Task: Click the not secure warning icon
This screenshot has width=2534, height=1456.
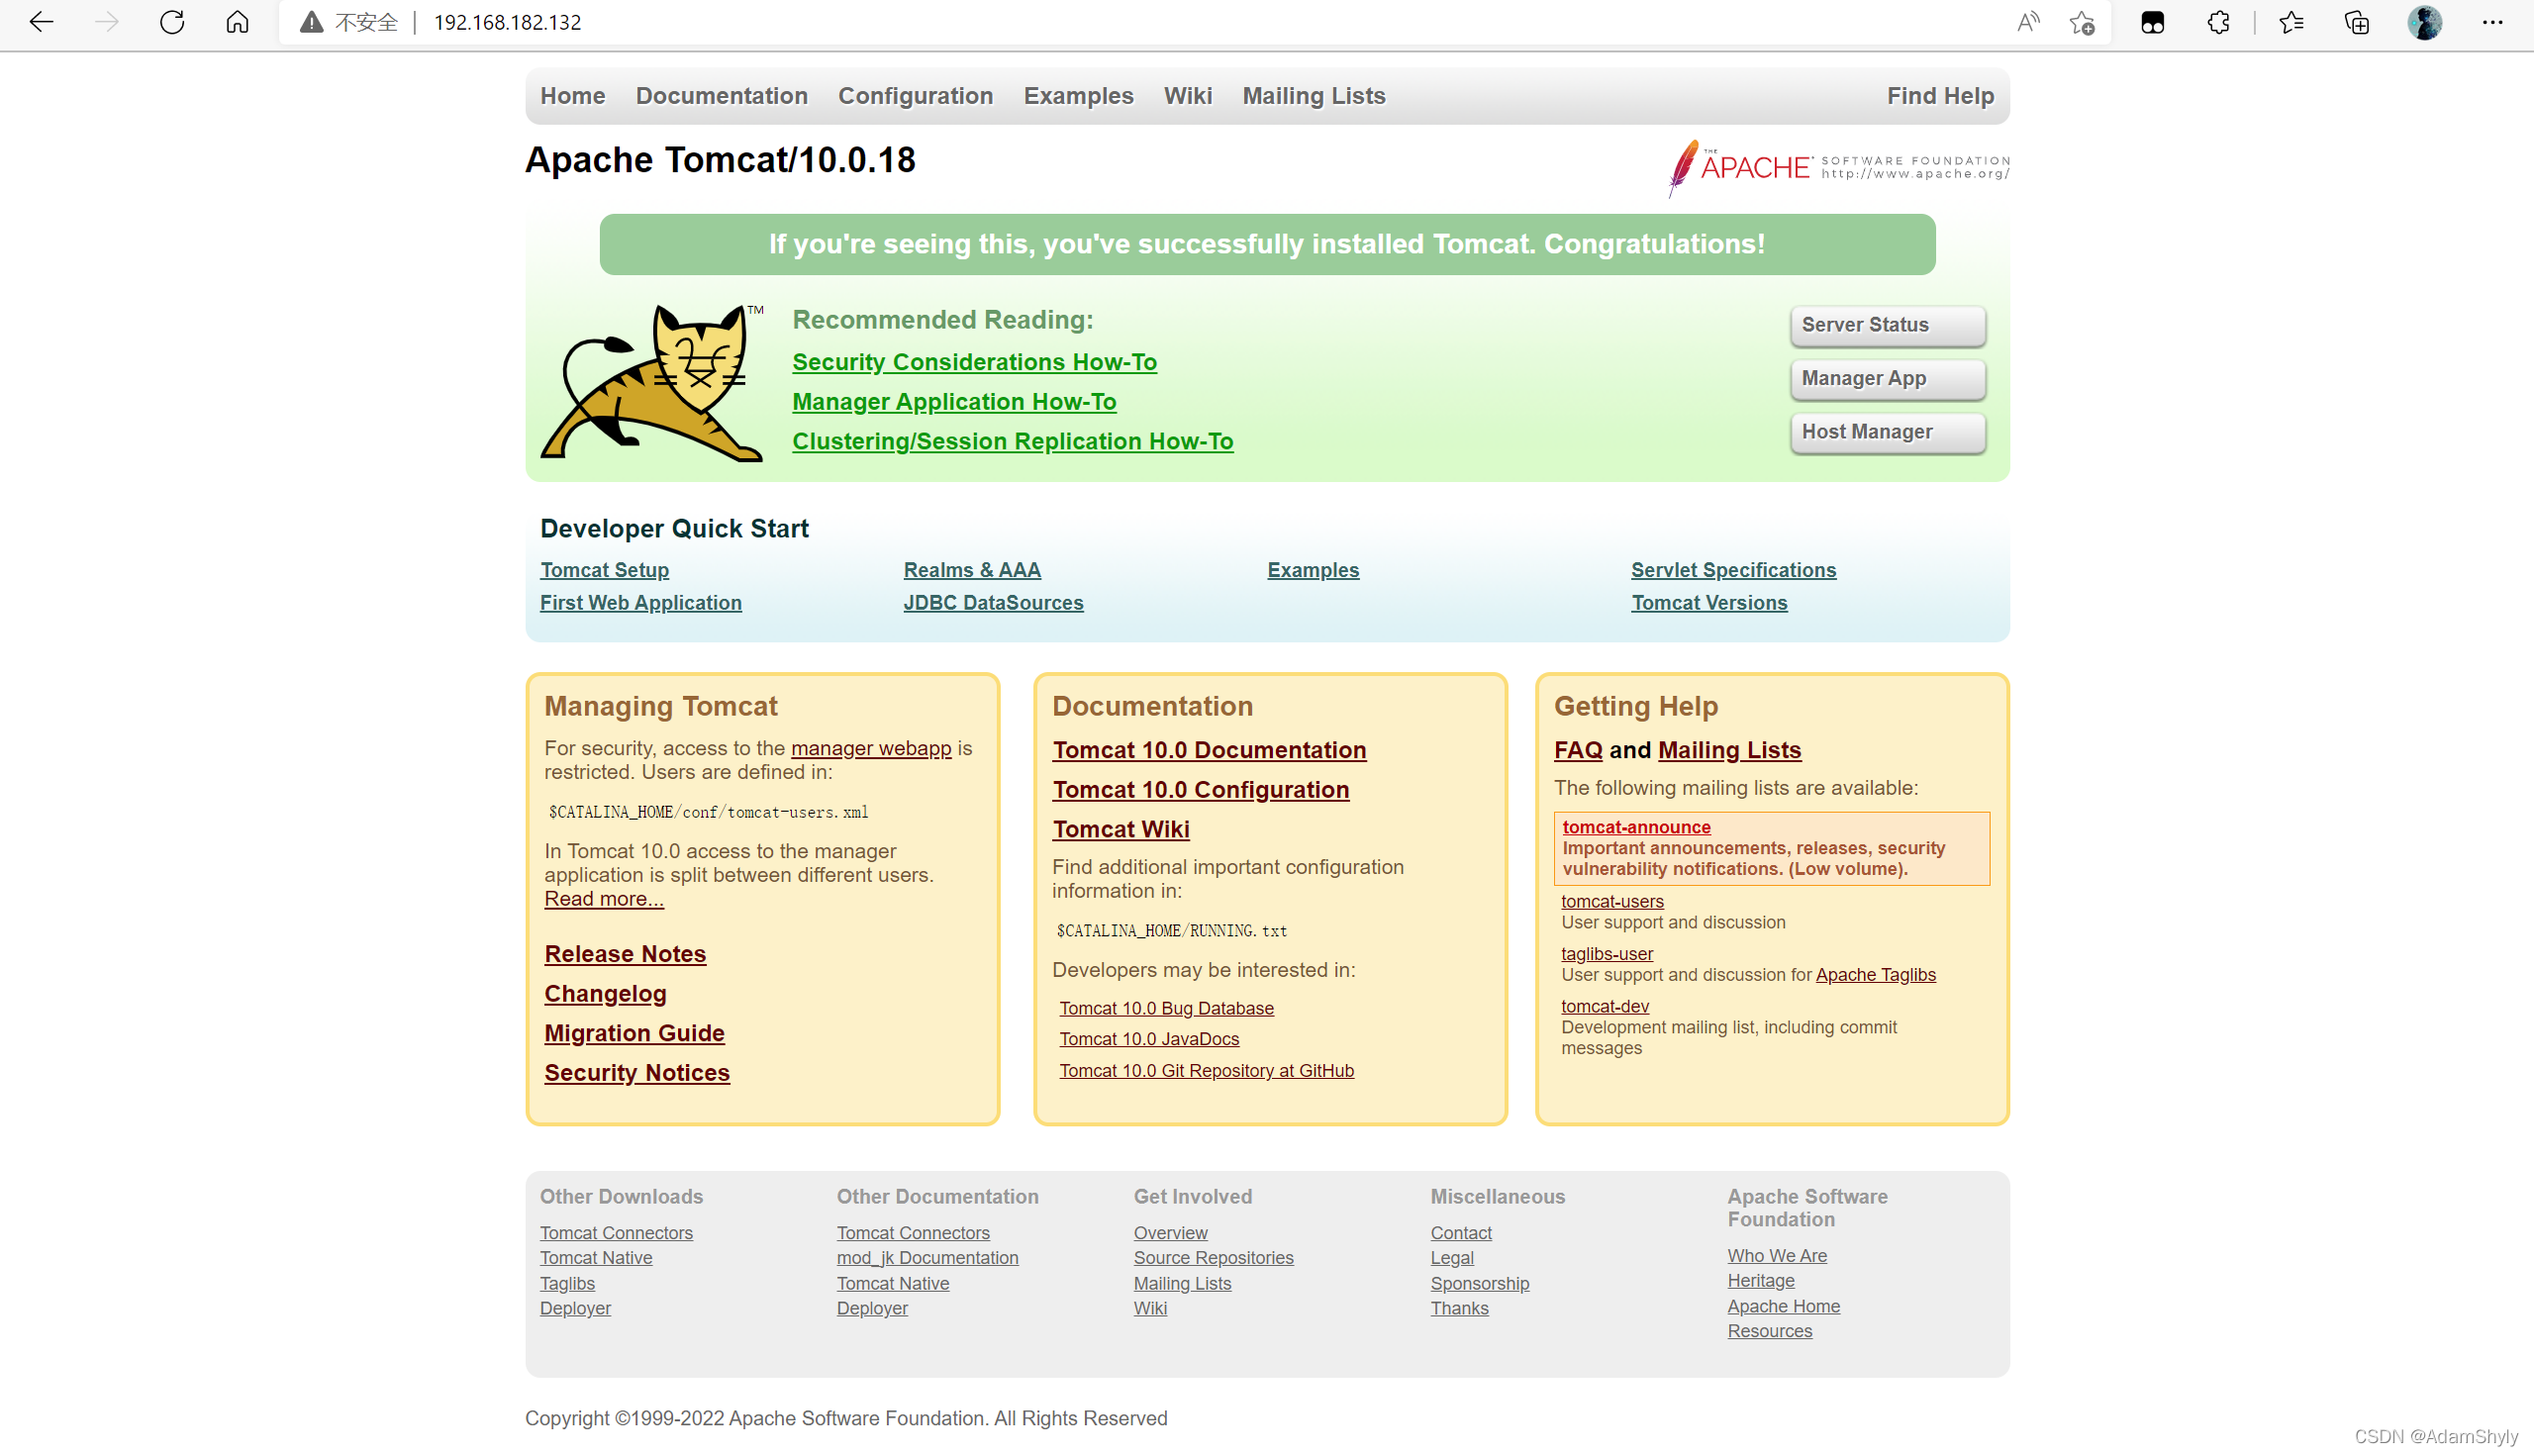Action: [312, 22]
